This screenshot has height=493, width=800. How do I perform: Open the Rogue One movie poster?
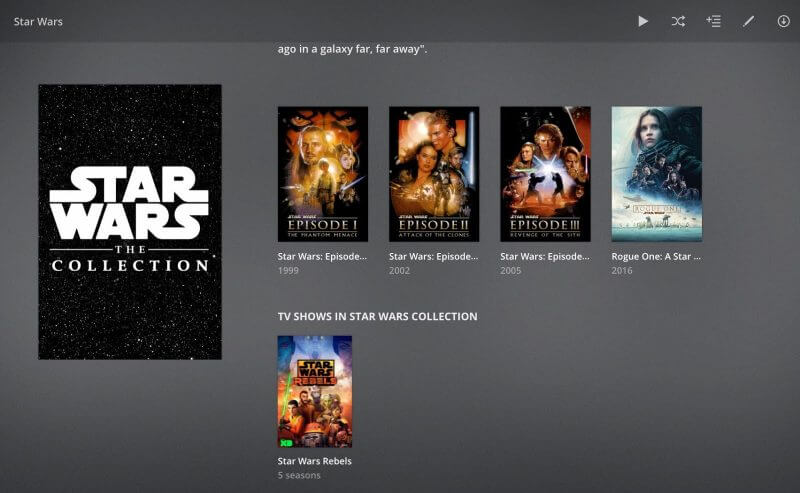pos(656,174)
